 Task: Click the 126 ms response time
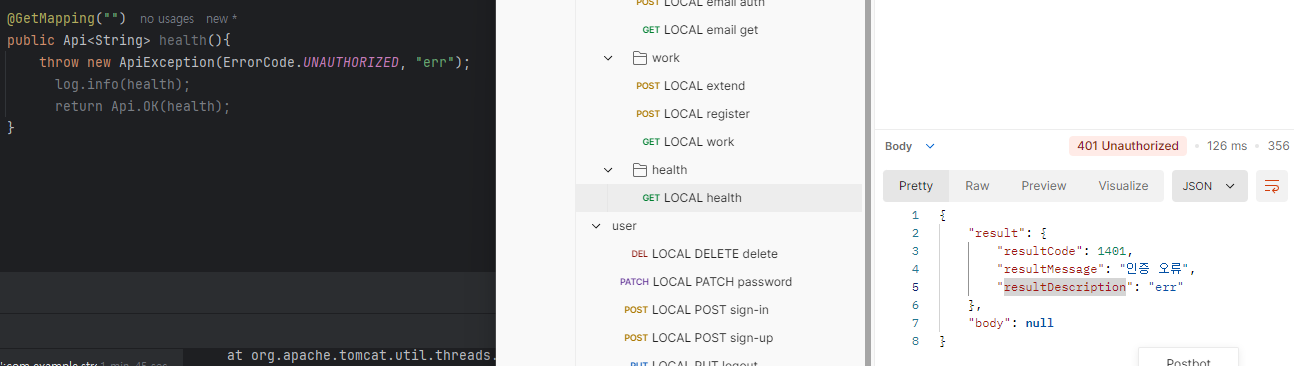coord(1226,146)
